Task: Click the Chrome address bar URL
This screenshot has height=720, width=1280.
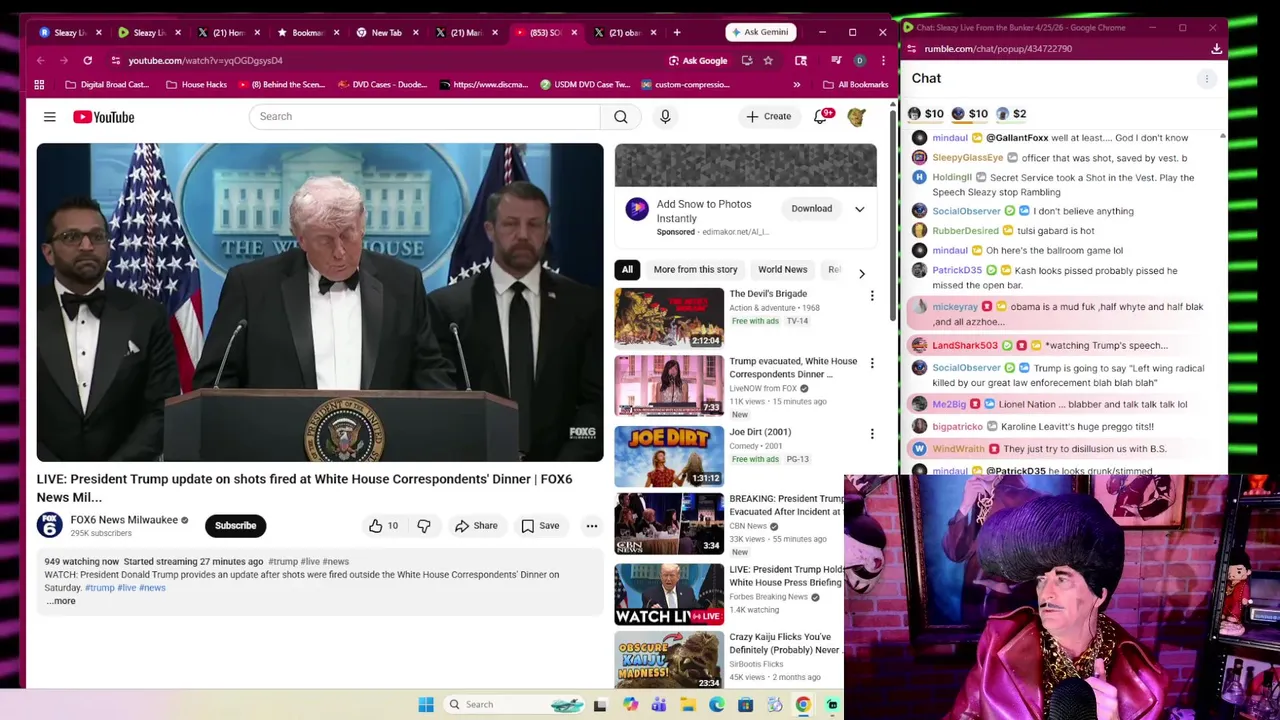Action: (205, 61)
